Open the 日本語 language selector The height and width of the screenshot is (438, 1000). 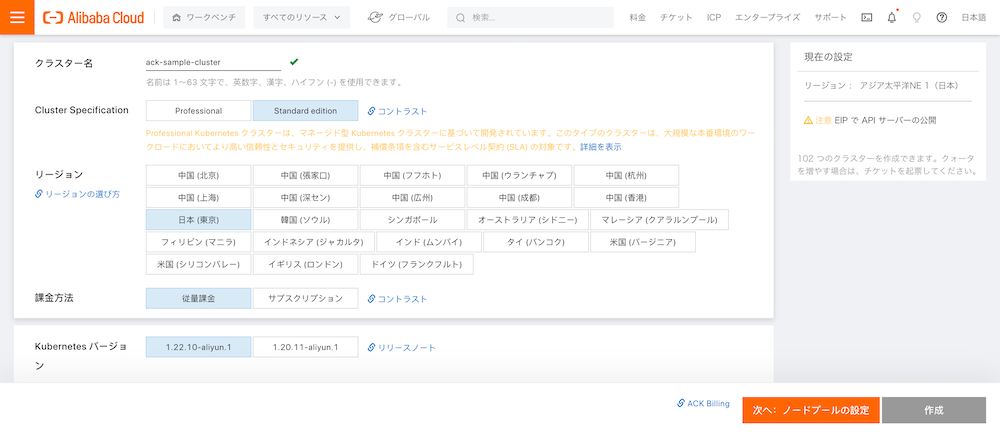coord(973,18)
